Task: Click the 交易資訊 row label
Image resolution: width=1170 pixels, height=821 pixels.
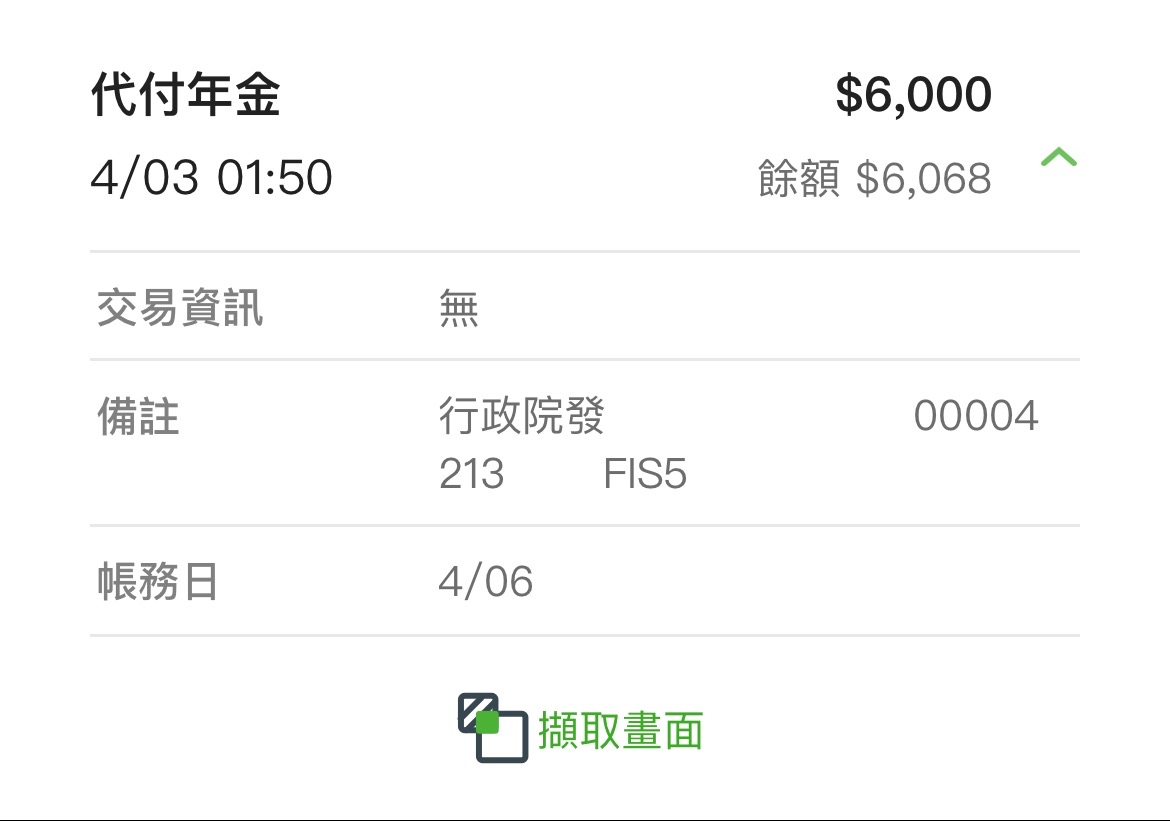Action: click(180, 307)
